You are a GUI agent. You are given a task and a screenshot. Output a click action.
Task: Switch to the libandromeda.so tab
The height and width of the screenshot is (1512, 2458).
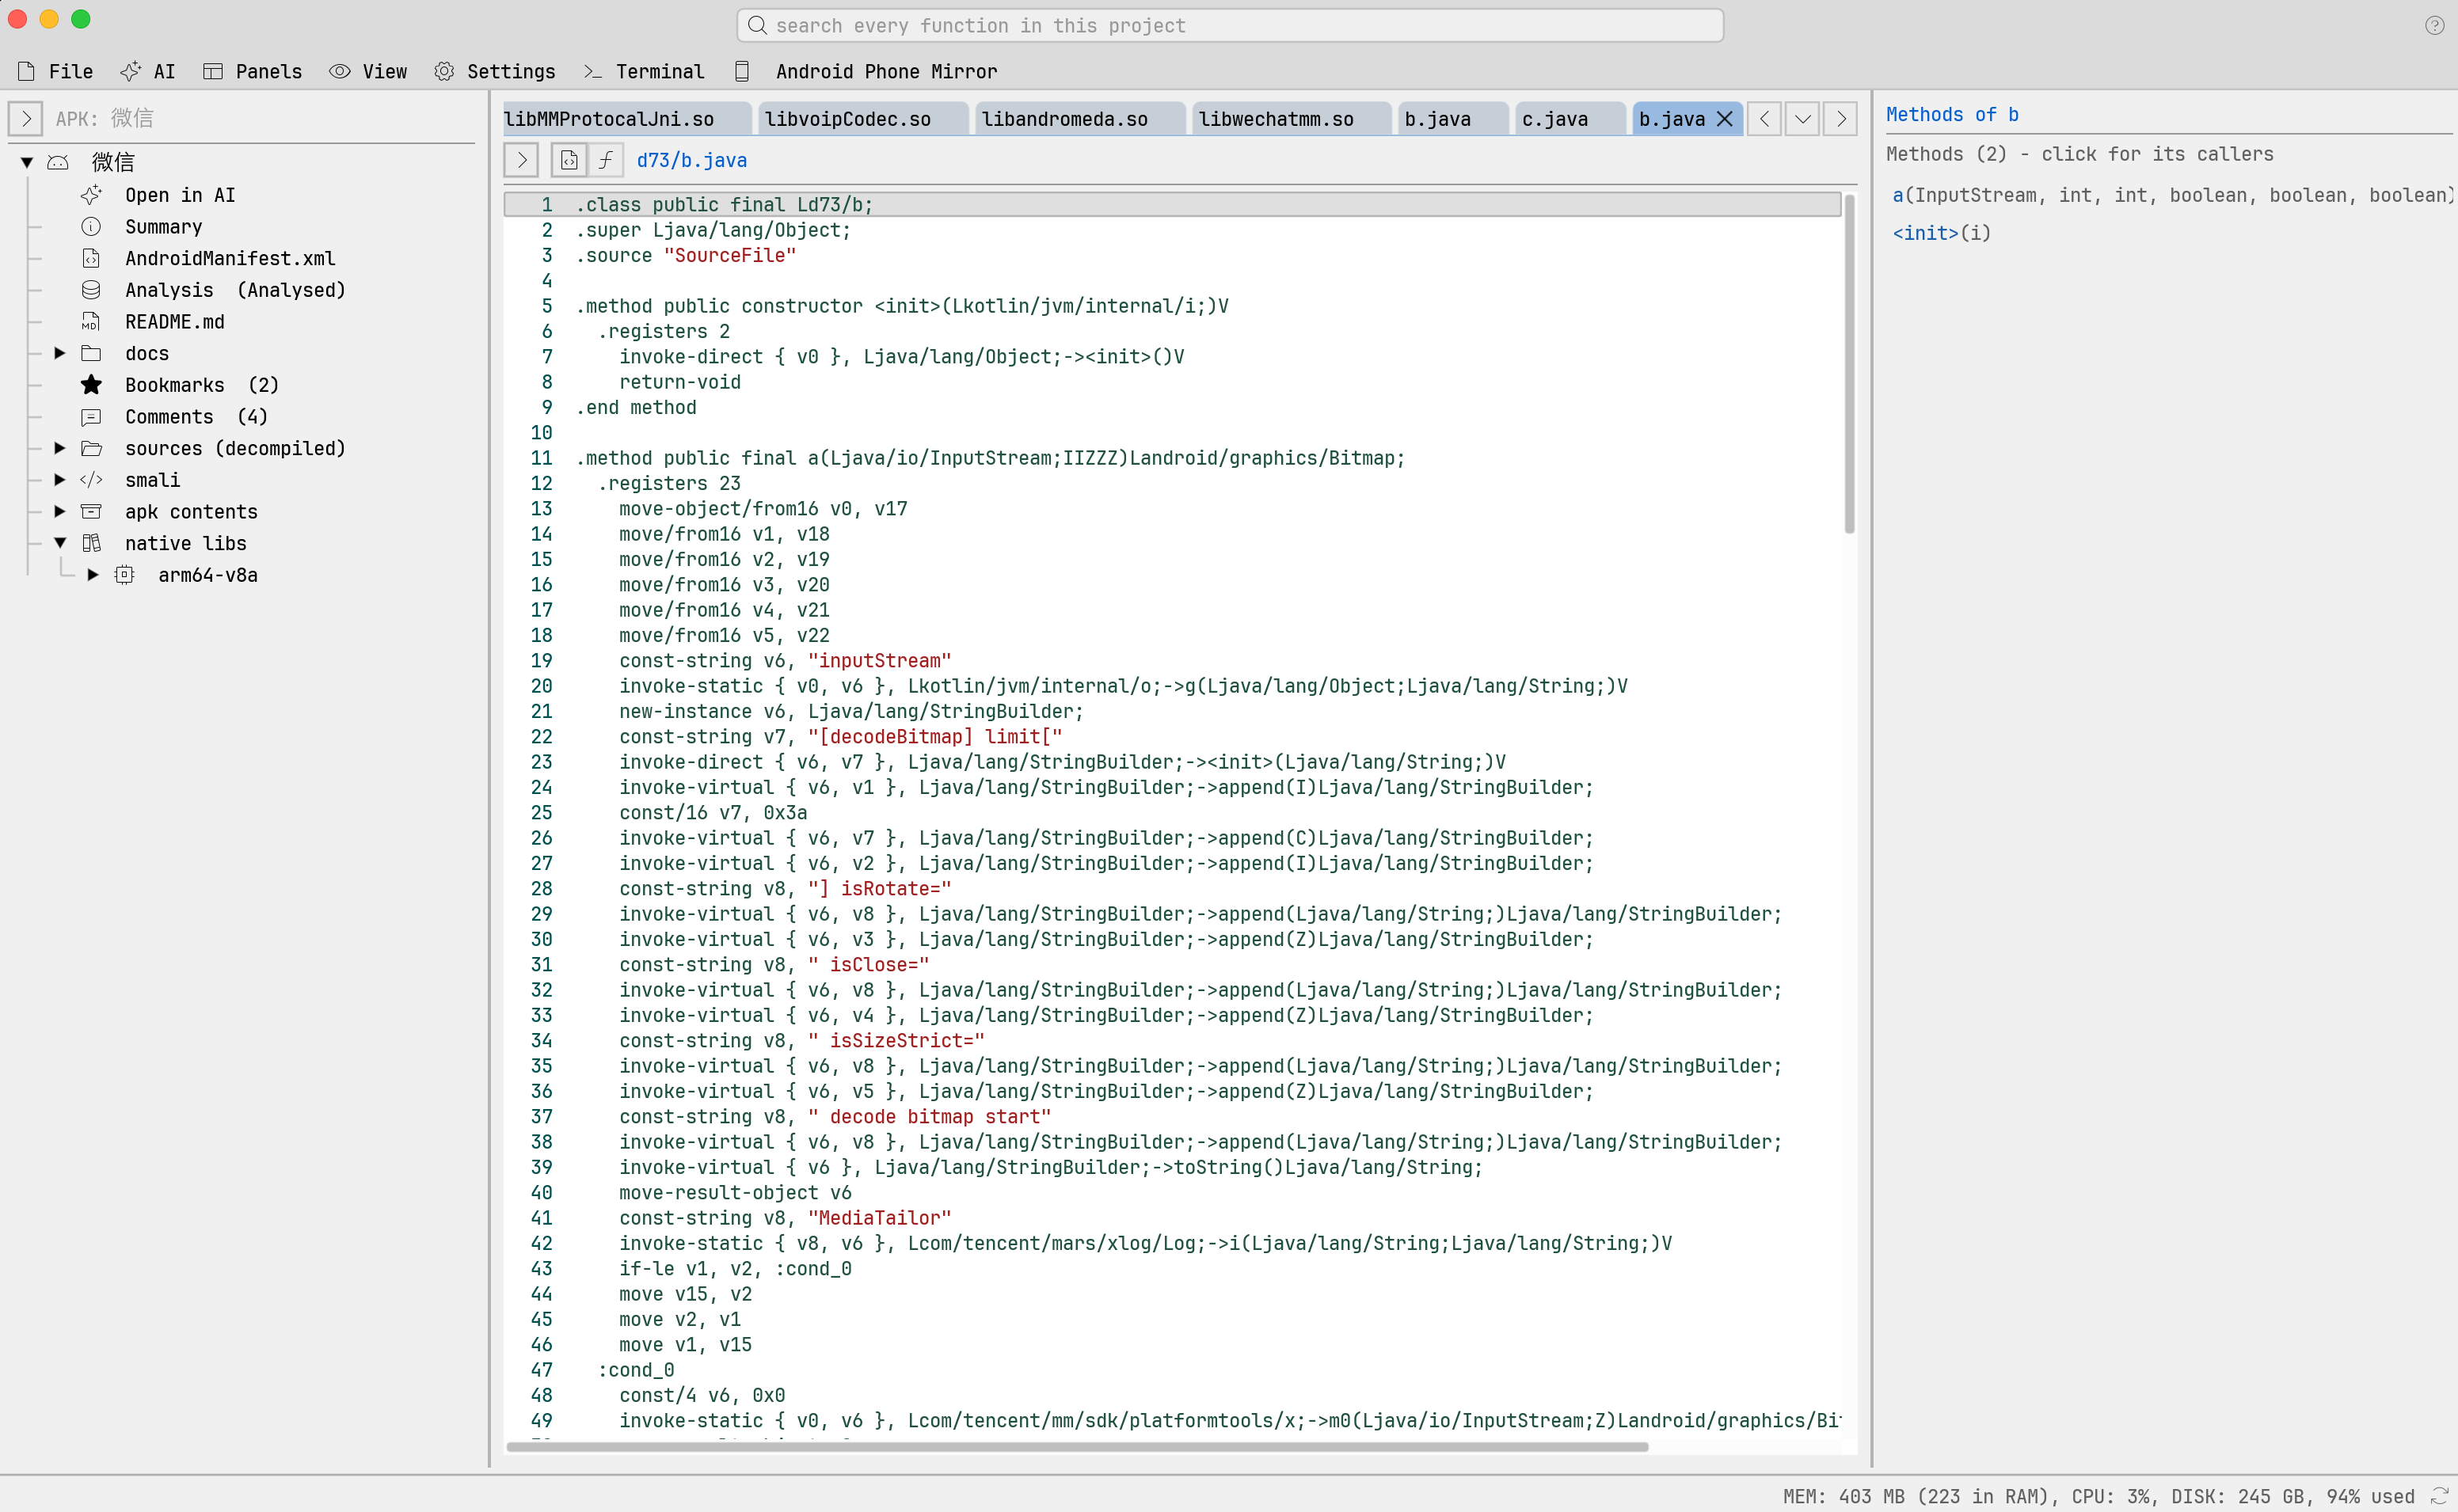pyautogui.click(x=1080, y=119)
